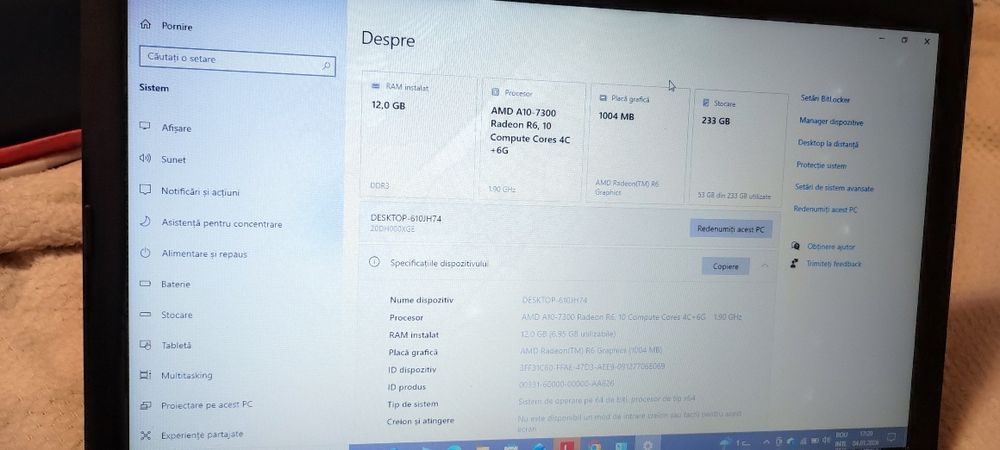Click the info icon beside Specificațiile dispozitivului
Viewport: 1000px width, 450px height.
(375, 262)
